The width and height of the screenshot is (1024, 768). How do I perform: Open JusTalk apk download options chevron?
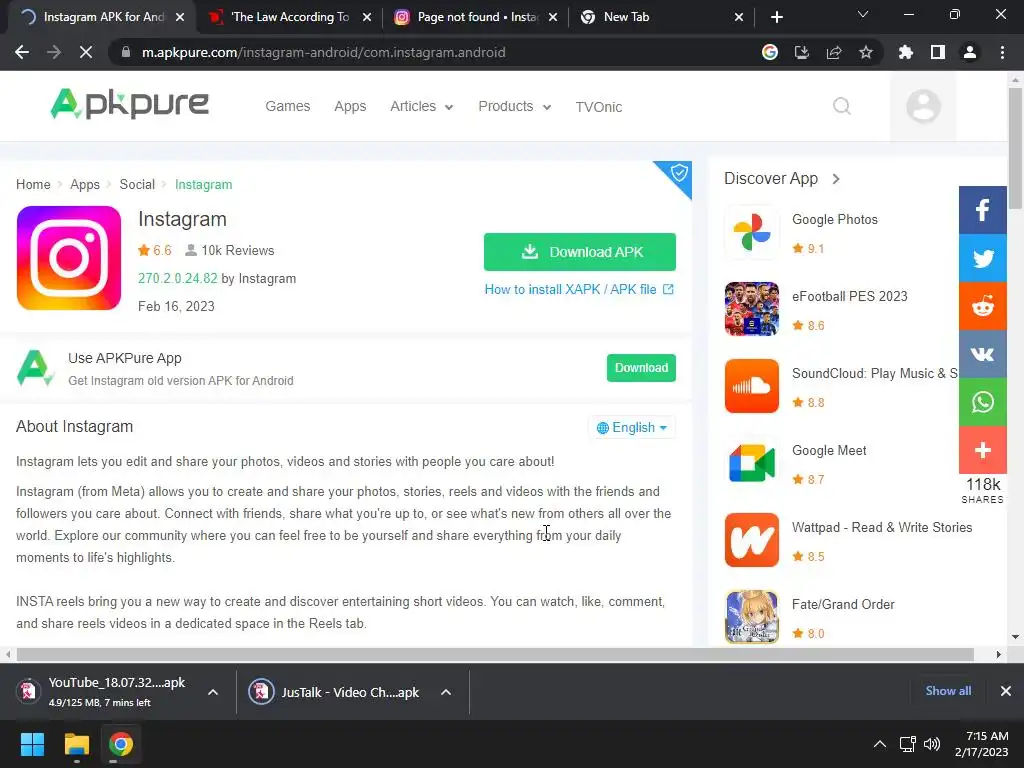446,692
